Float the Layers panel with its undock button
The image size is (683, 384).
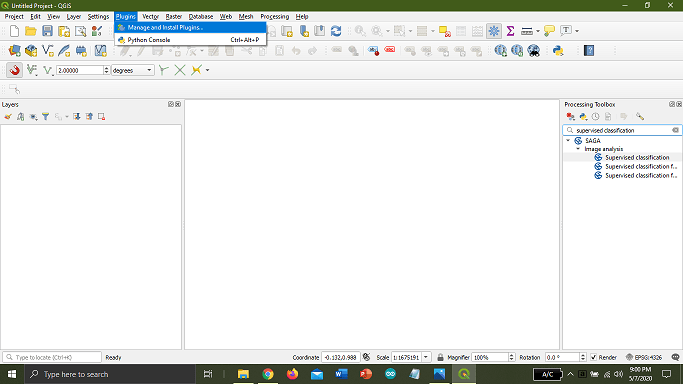point(171,104)
